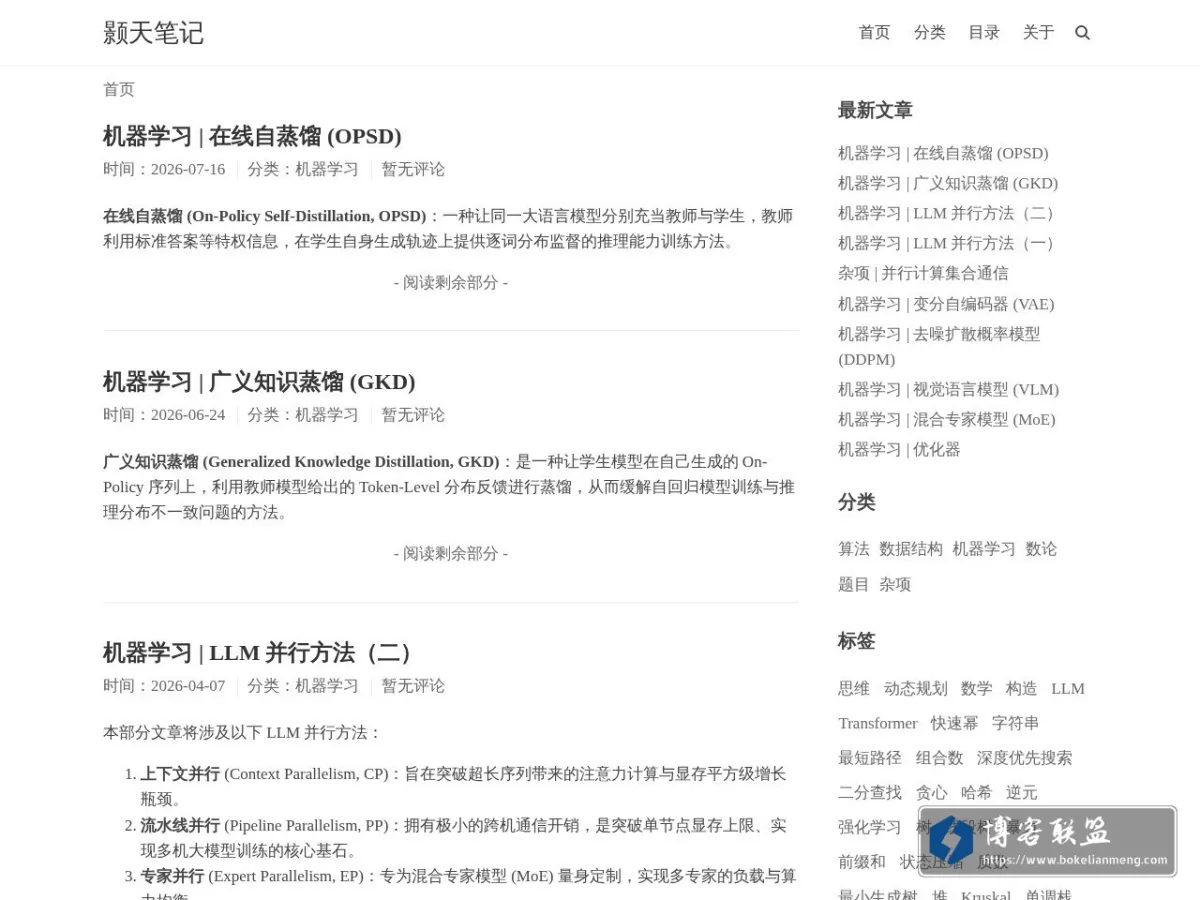
Task: Open the 关于 navigation menu item
Action: (x=1038, y=32)
